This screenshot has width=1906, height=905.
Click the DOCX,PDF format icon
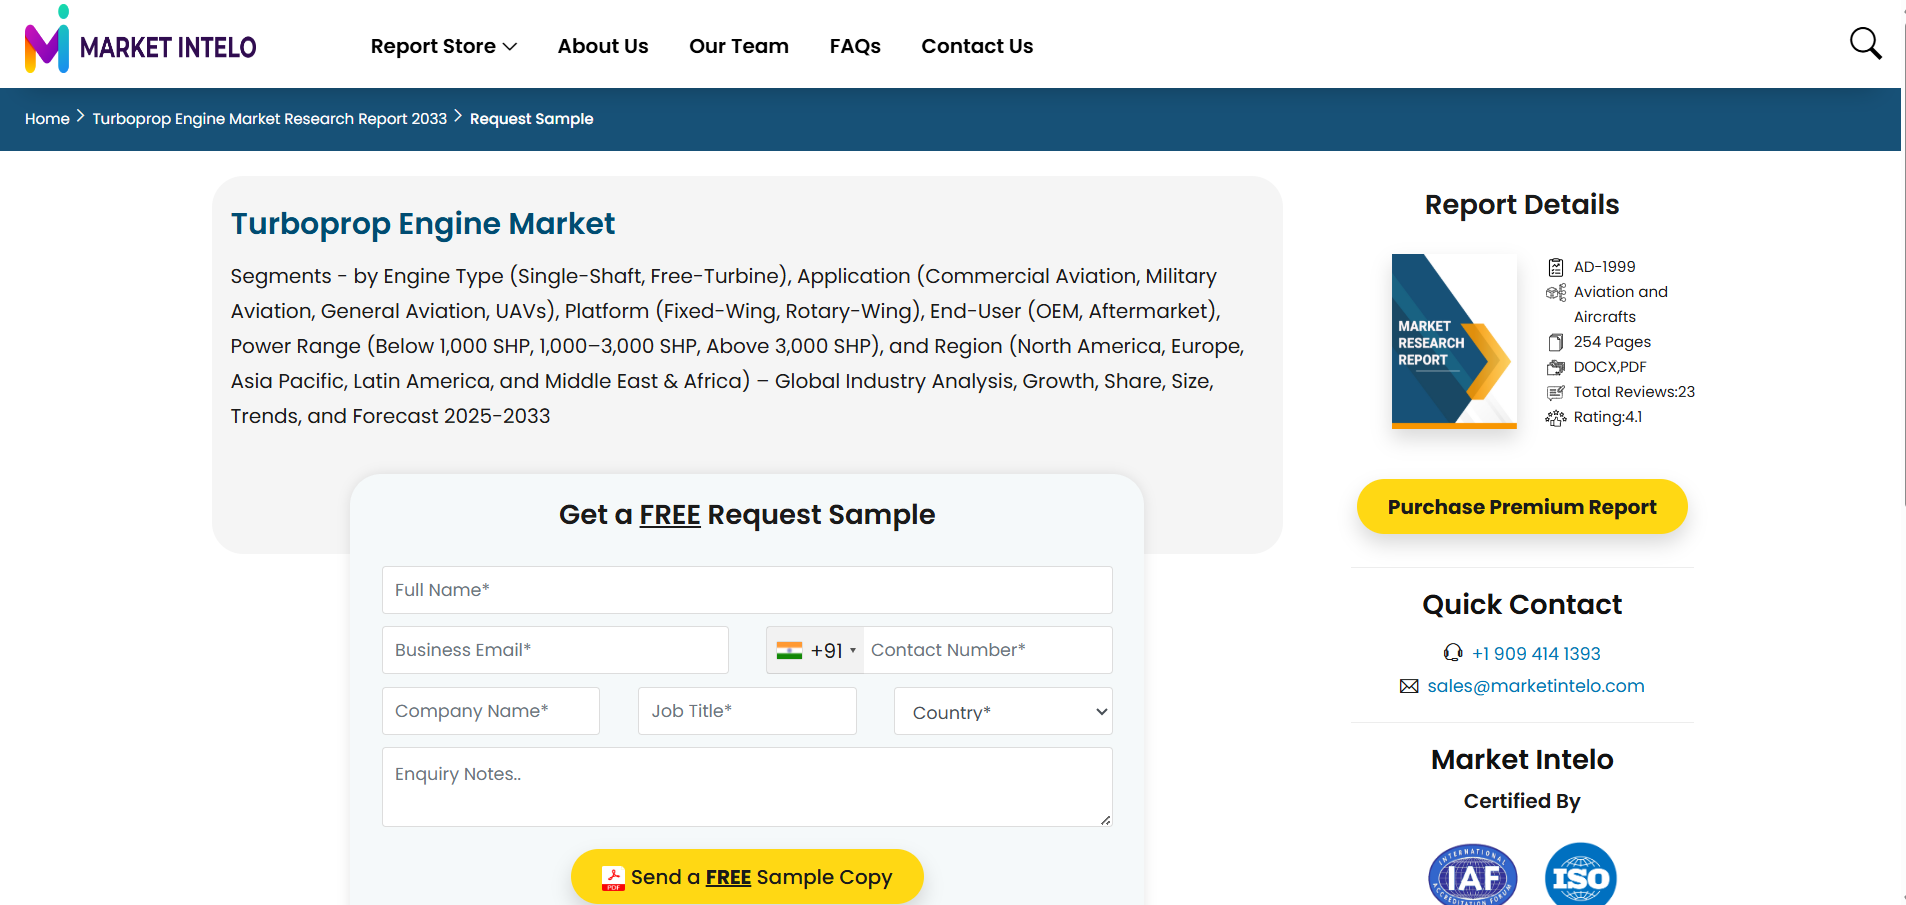click(1556, 367)
